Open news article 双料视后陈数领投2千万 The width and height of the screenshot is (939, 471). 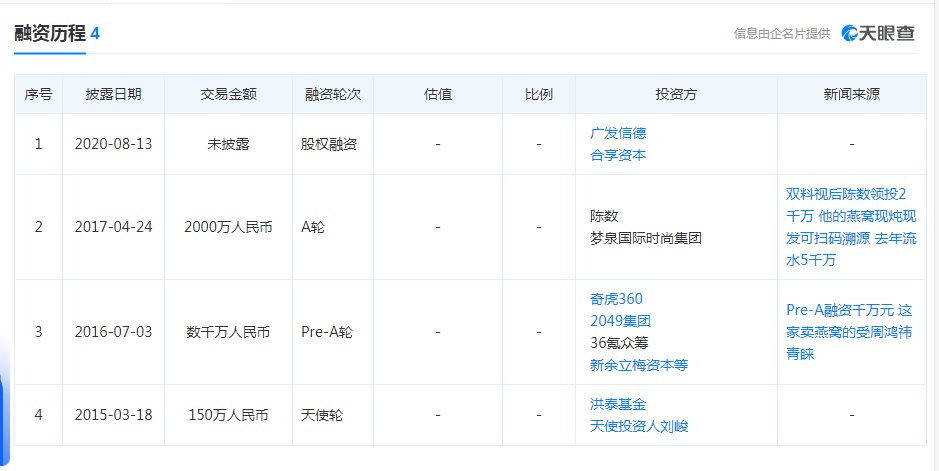coord(851,227)
